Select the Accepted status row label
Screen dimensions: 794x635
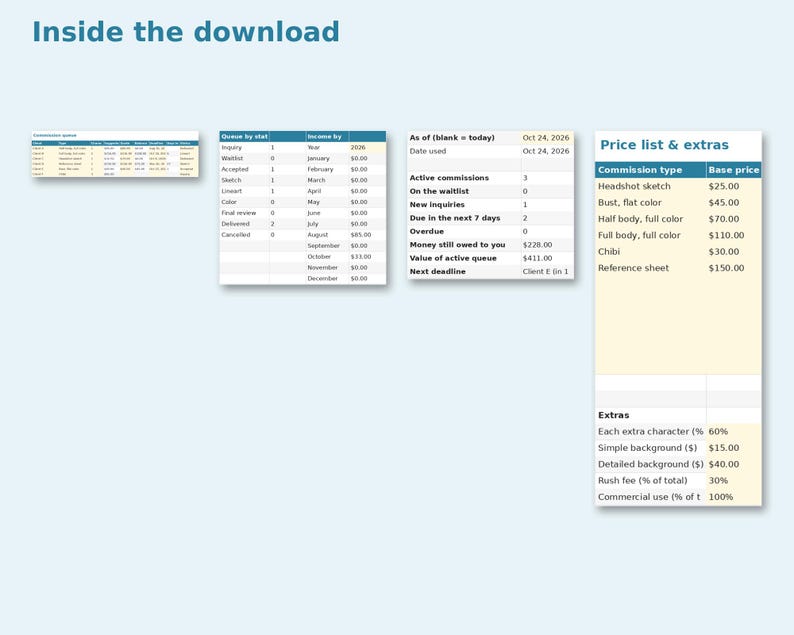(234, 169)
